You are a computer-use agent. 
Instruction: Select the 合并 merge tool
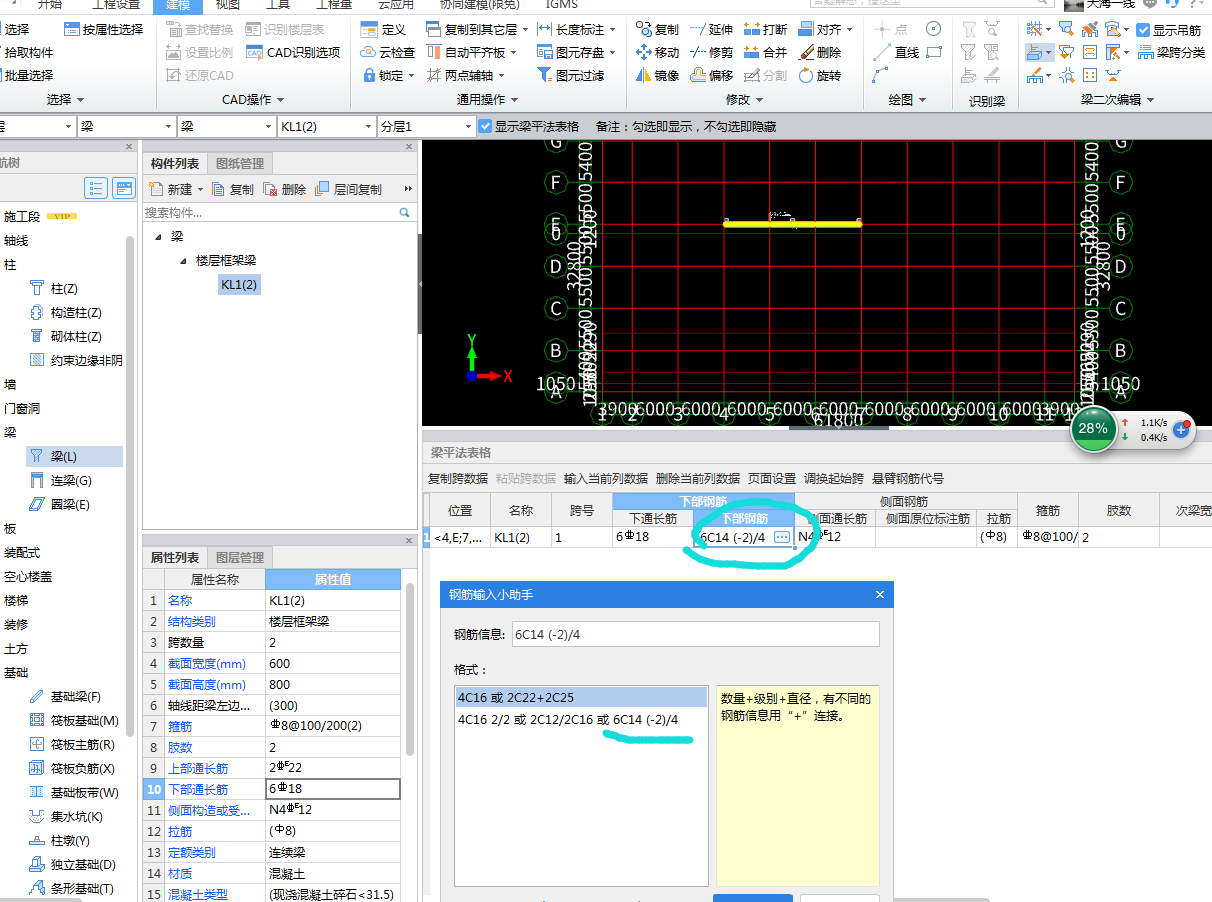point(765,52)
